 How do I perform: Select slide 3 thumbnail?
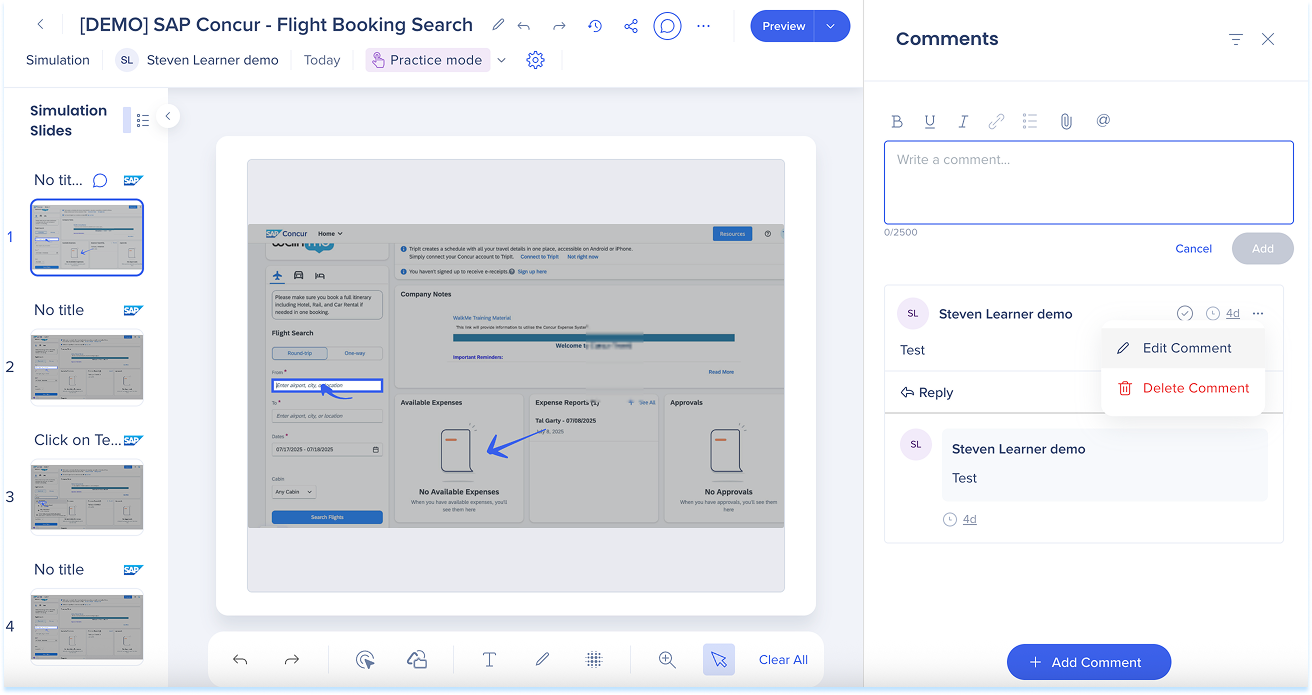click(x=87, y=496)
